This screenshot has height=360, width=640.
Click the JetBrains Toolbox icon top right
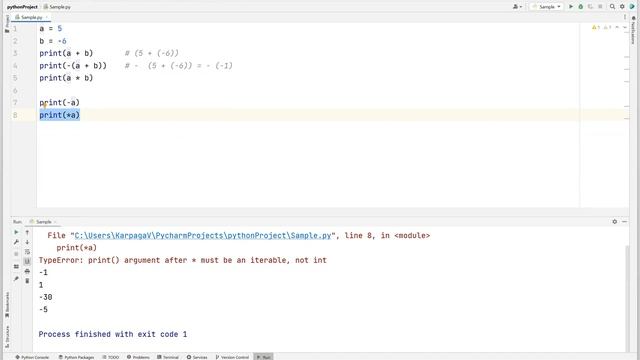pyautogui.click(x=632, y=7)
